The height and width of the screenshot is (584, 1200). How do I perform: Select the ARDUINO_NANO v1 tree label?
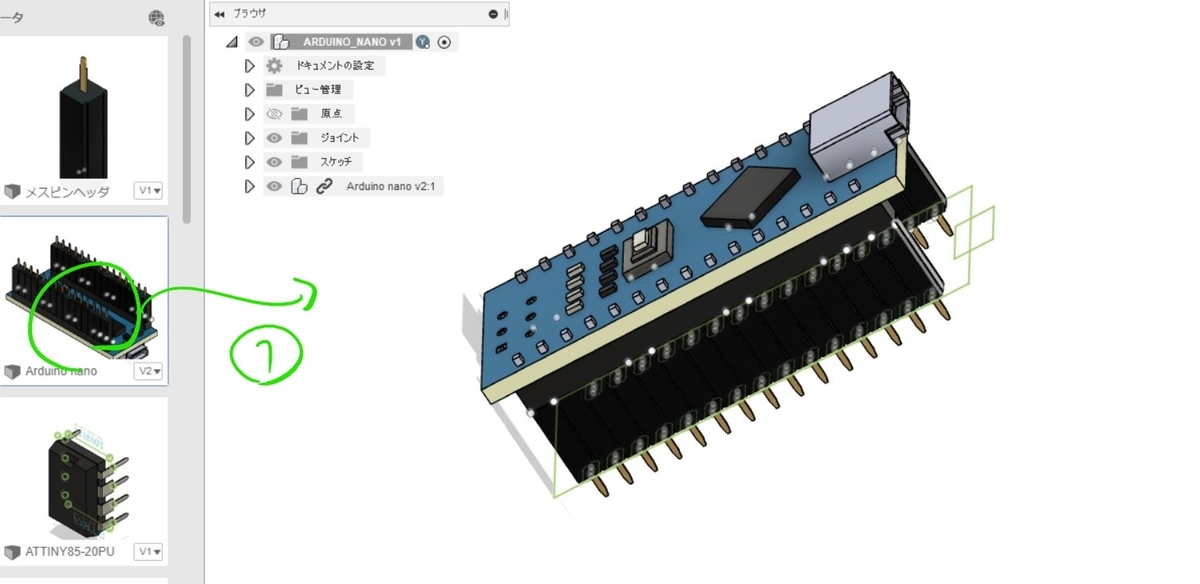353,42
